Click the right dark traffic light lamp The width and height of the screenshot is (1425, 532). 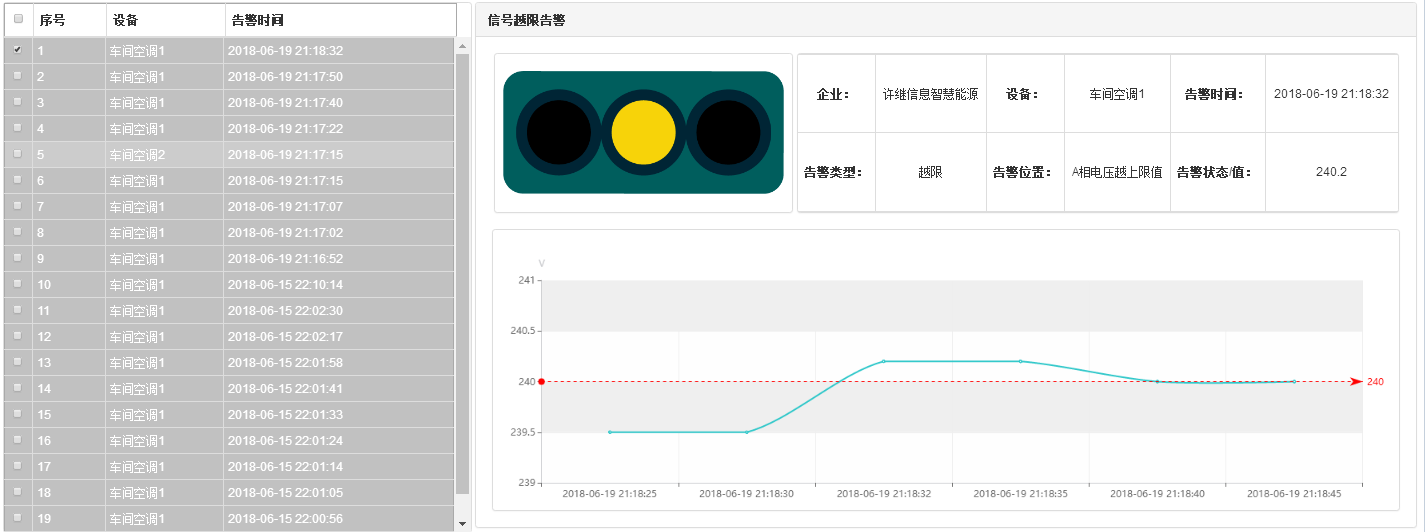coord(728,132)
